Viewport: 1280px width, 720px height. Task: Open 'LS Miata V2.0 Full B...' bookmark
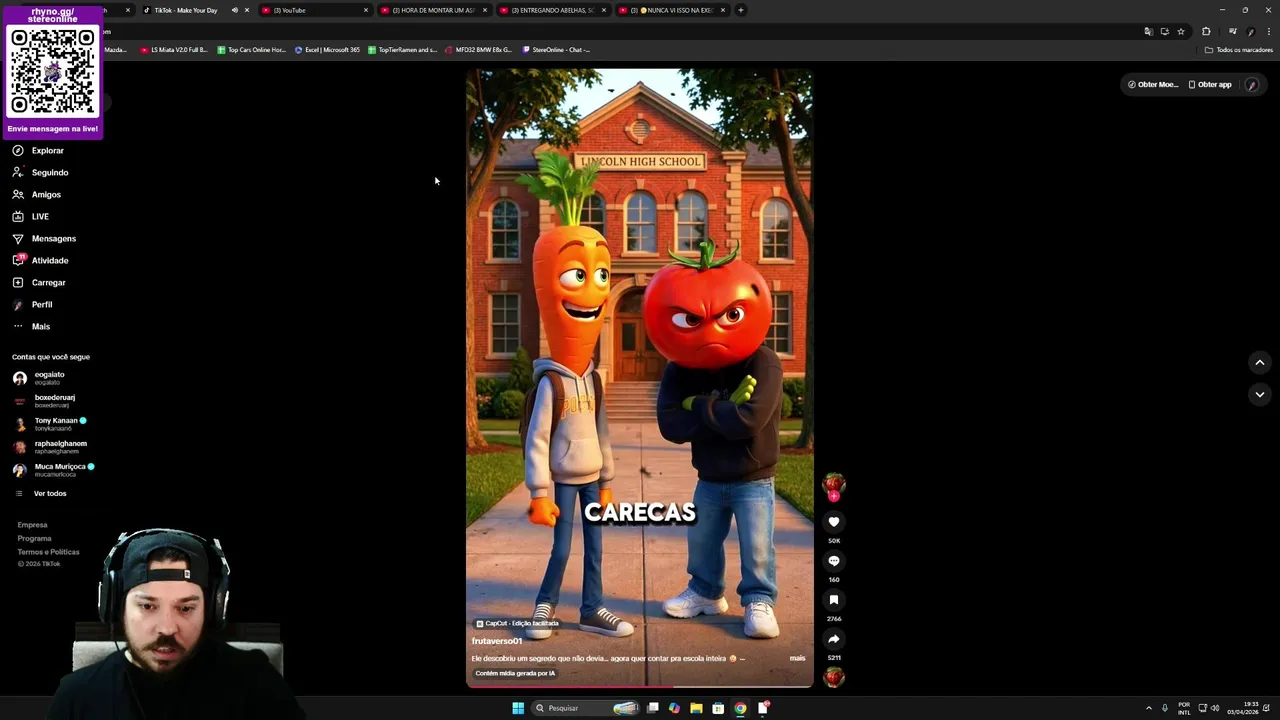(x=174, y=49)
